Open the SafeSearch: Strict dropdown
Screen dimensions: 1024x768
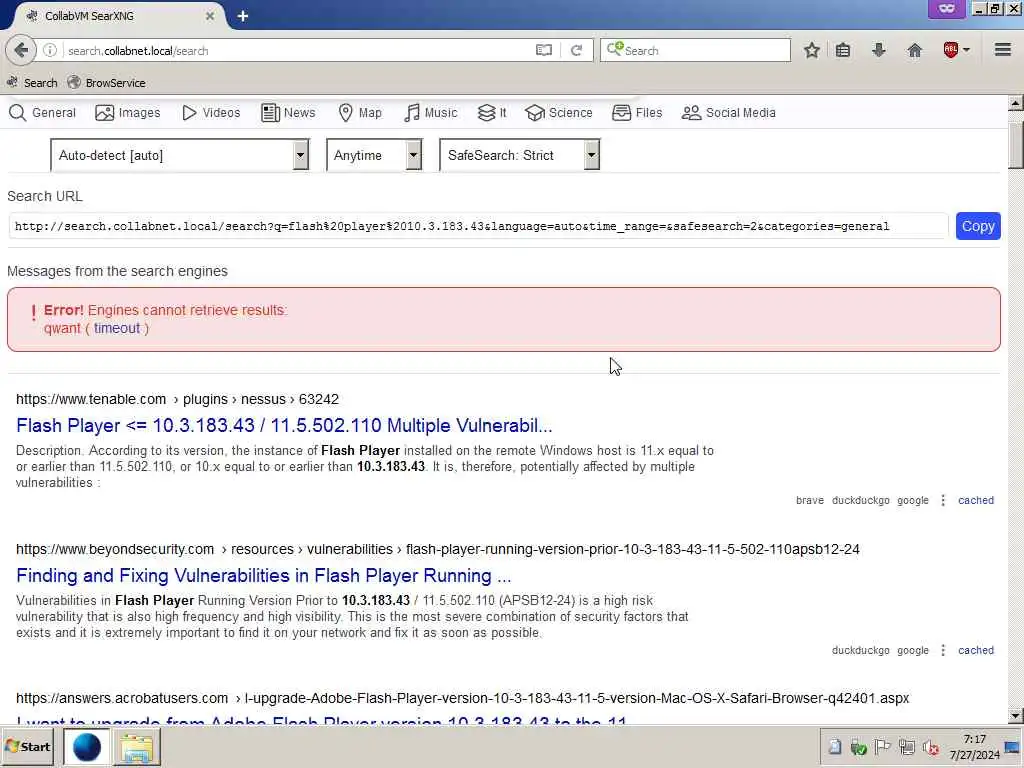click(520, 155)
